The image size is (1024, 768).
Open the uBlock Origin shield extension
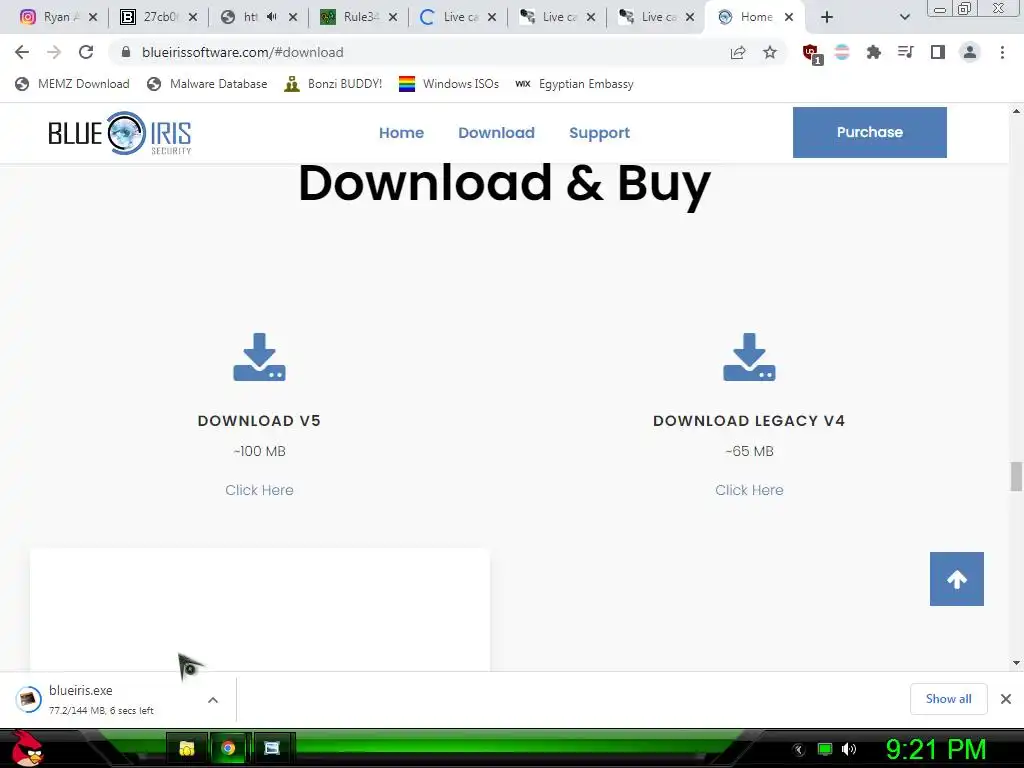[812, 54]
